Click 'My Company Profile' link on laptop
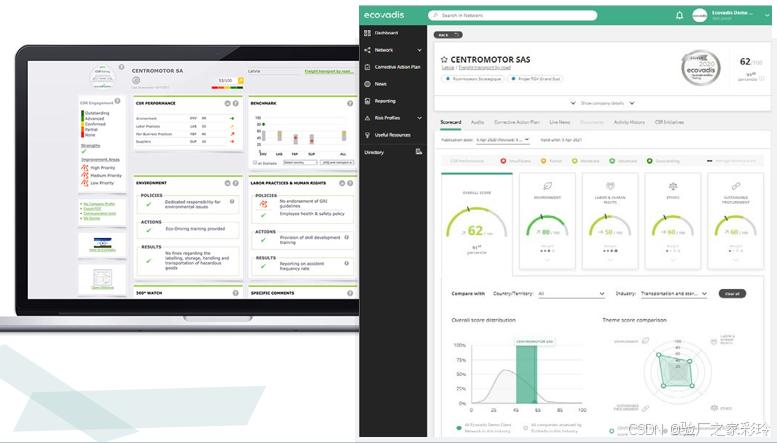The height and width of the screenshot is (443, 777). pyautogui.click(x=99, y=204)
